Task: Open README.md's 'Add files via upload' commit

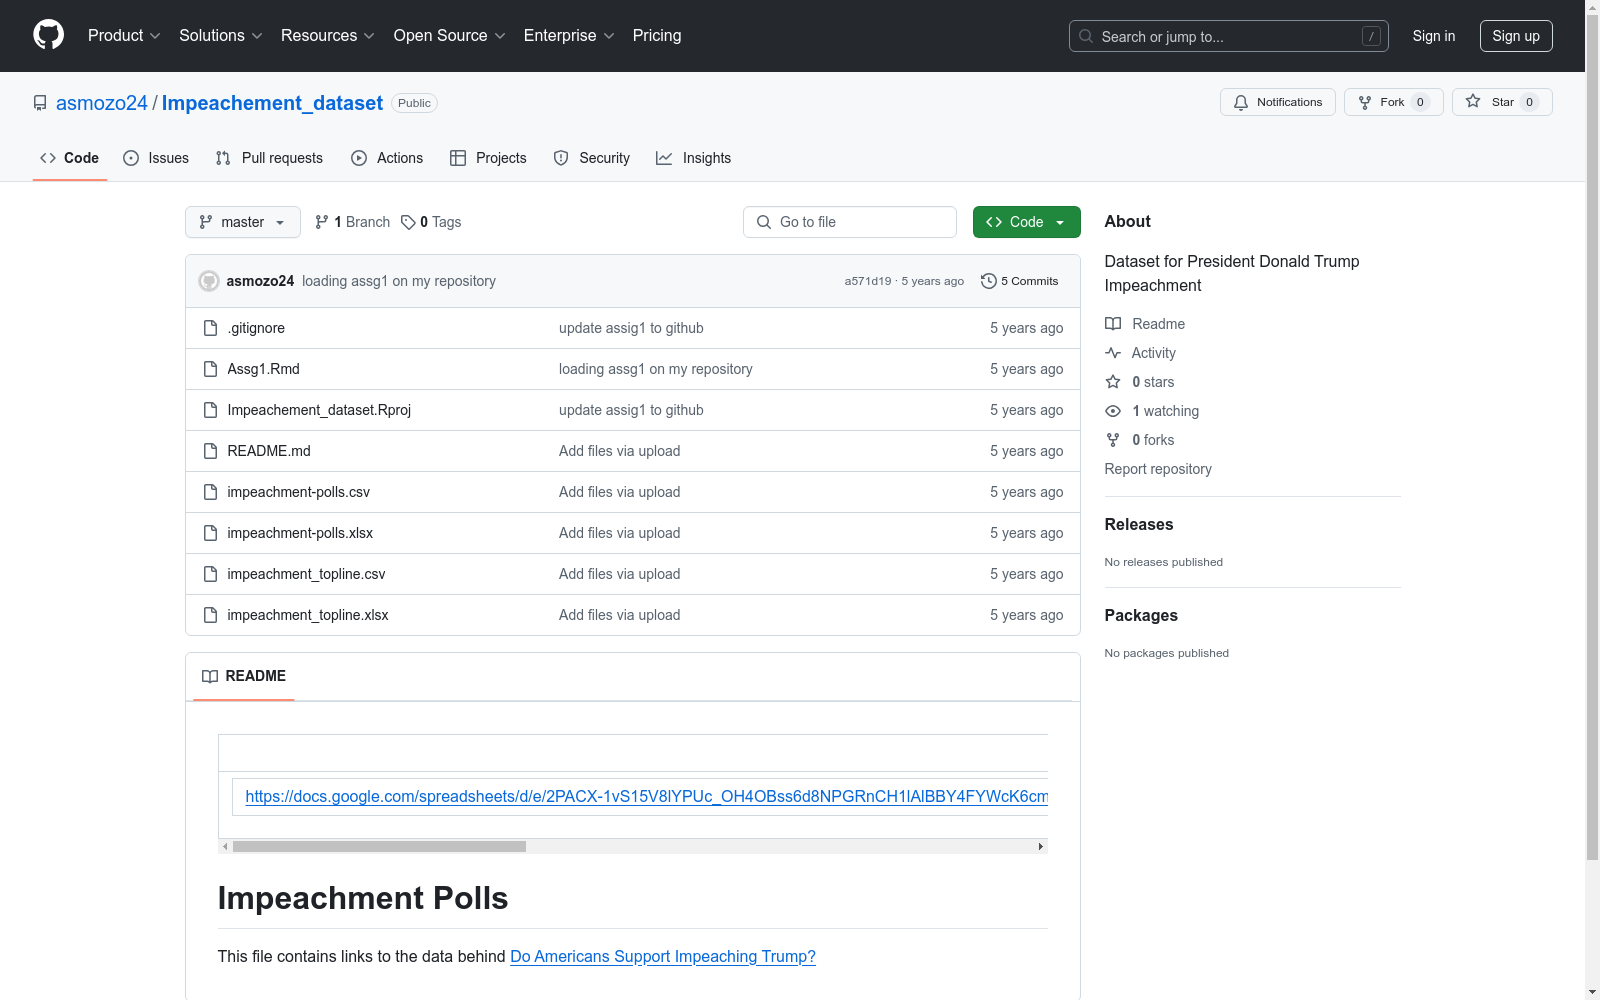Action: 620,451
